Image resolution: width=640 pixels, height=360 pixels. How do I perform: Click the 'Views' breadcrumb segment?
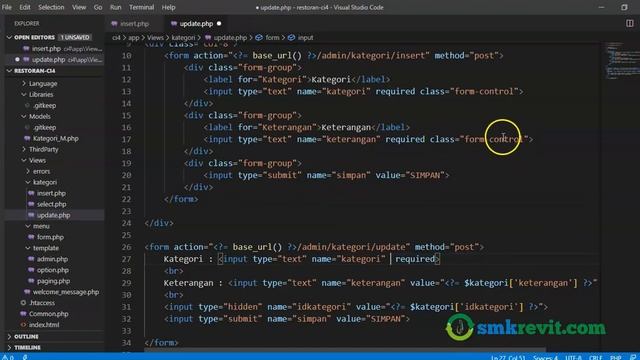click(x=155, y=38)
